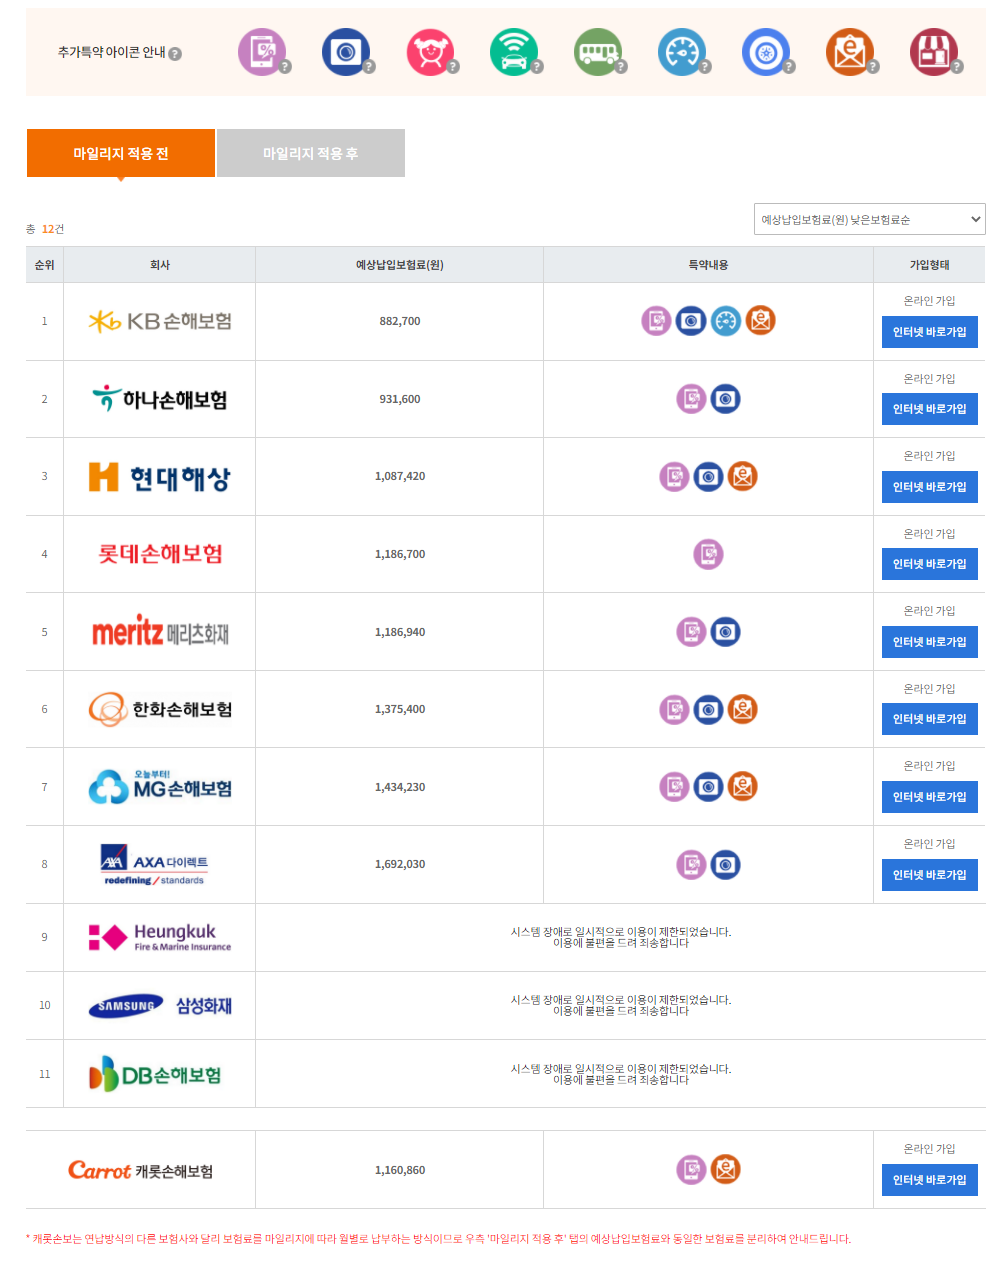Click the Heungkuk Fire & Marine Insurance logo
This screenshot has width=1005, height=1261.
coord(160,937)
